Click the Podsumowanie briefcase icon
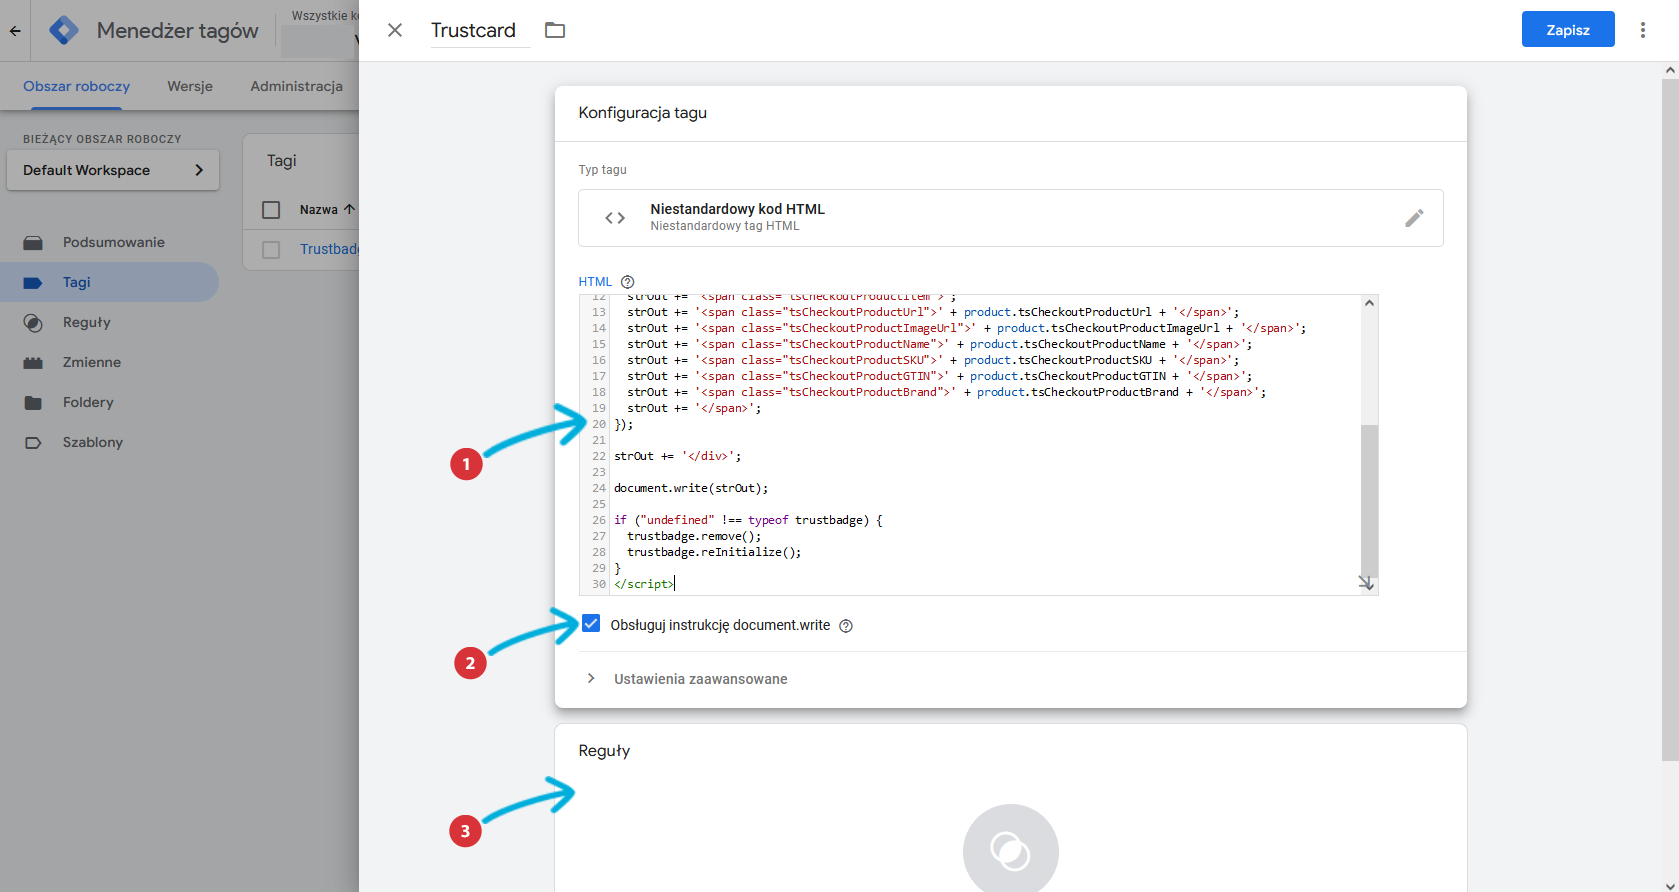The height and width of the screenshot is (892, 1679). tap(33, 243)
